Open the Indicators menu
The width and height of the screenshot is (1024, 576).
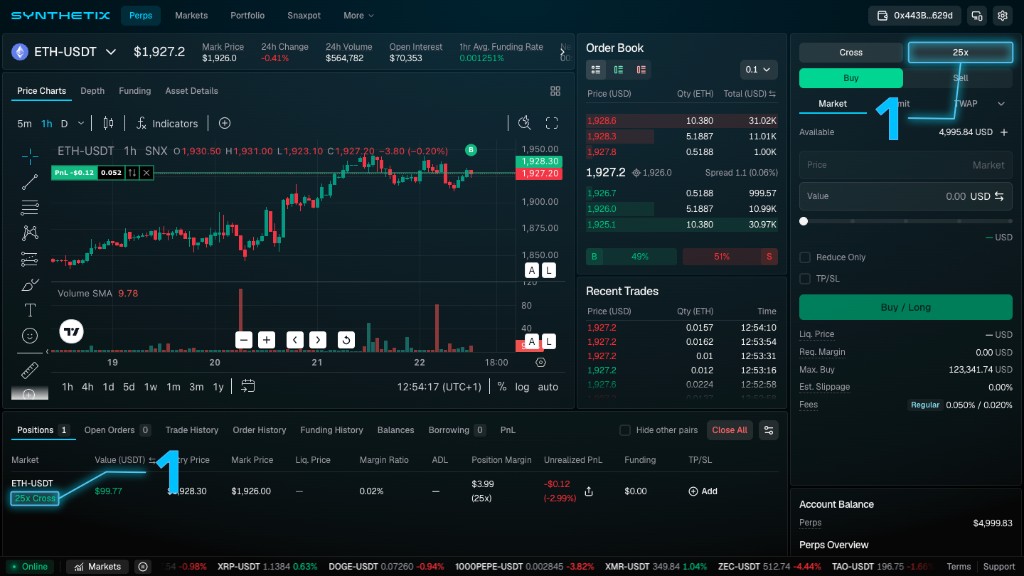click(167, 123)
